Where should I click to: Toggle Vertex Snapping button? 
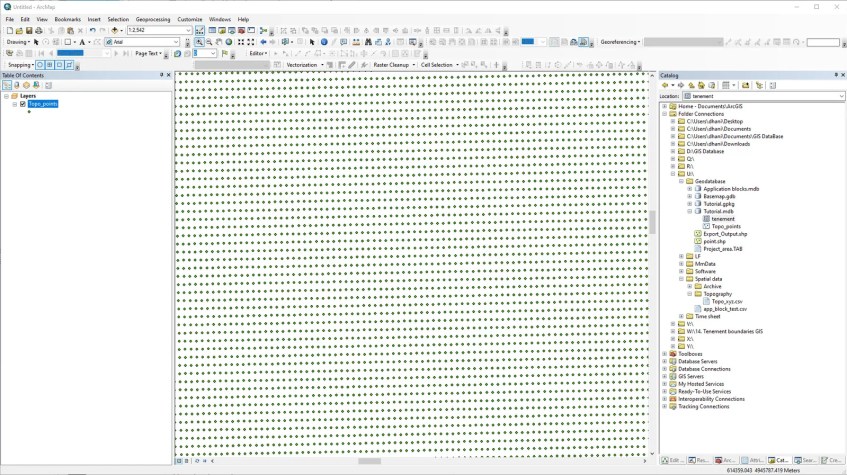click(x=59, y=65)
